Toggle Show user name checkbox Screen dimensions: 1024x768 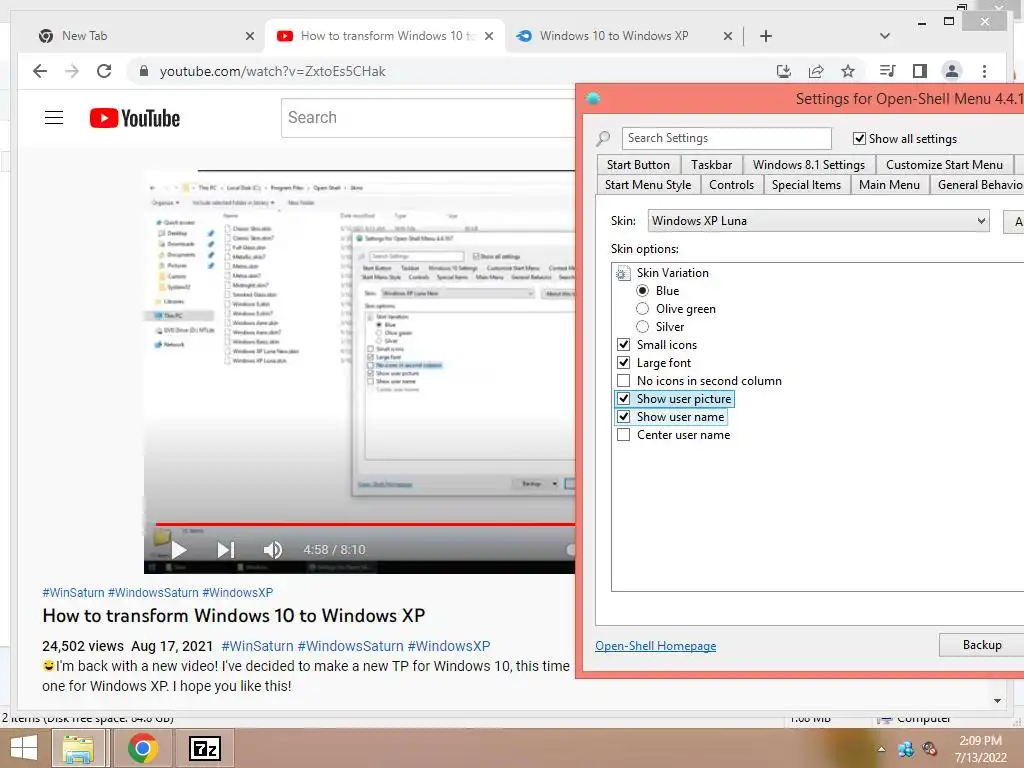[x=624, y=417]
